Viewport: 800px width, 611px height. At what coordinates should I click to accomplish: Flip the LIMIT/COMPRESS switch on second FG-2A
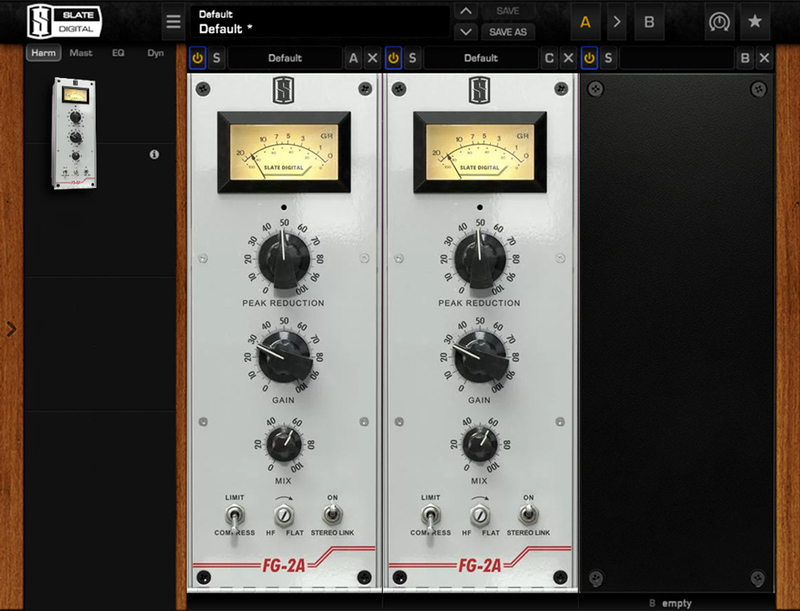(430, 516)
